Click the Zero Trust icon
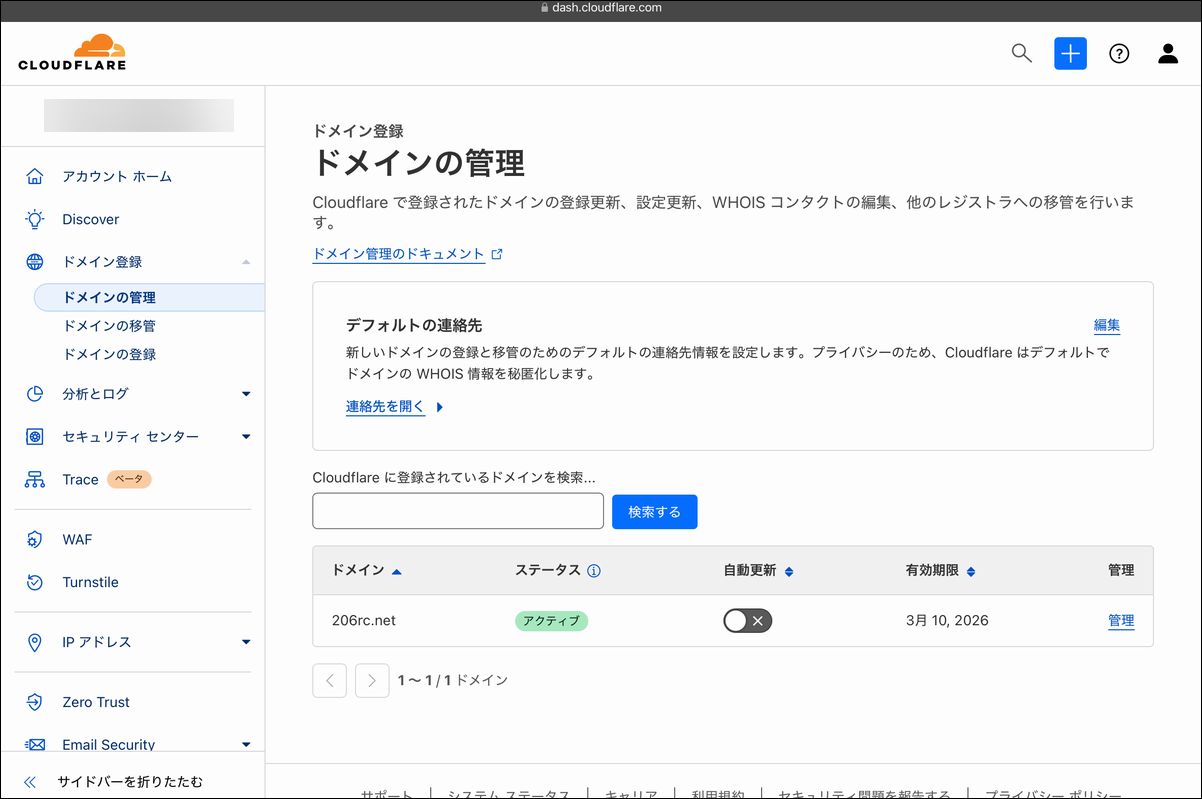 tap(35, 702)
